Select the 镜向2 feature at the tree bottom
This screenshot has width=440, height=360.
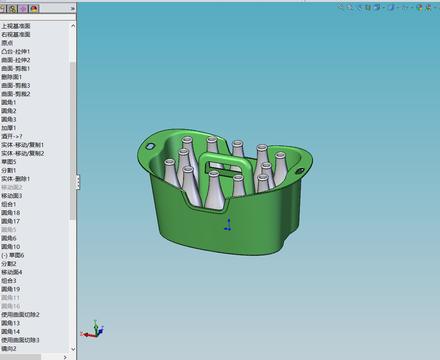tap(9, 348)
